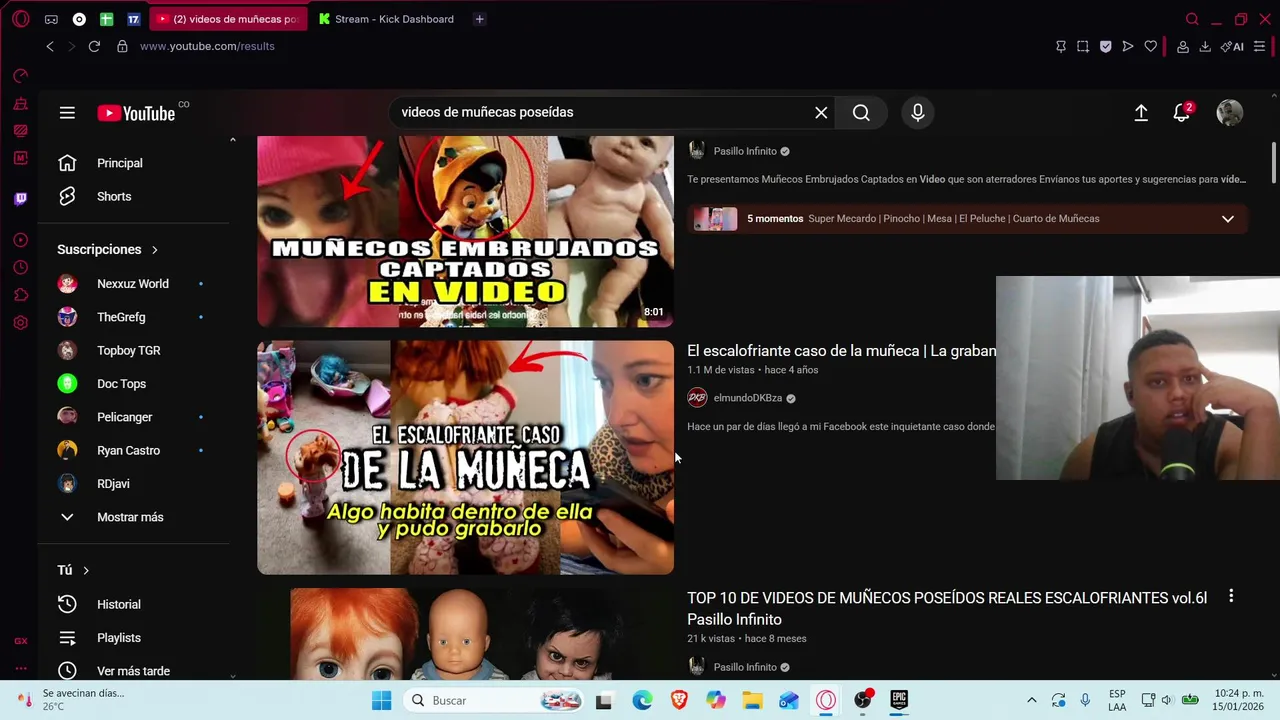The width and height of the screenshot is (1280, 720).
Task: Open browser downloads panel
Action: point(1205,46)
